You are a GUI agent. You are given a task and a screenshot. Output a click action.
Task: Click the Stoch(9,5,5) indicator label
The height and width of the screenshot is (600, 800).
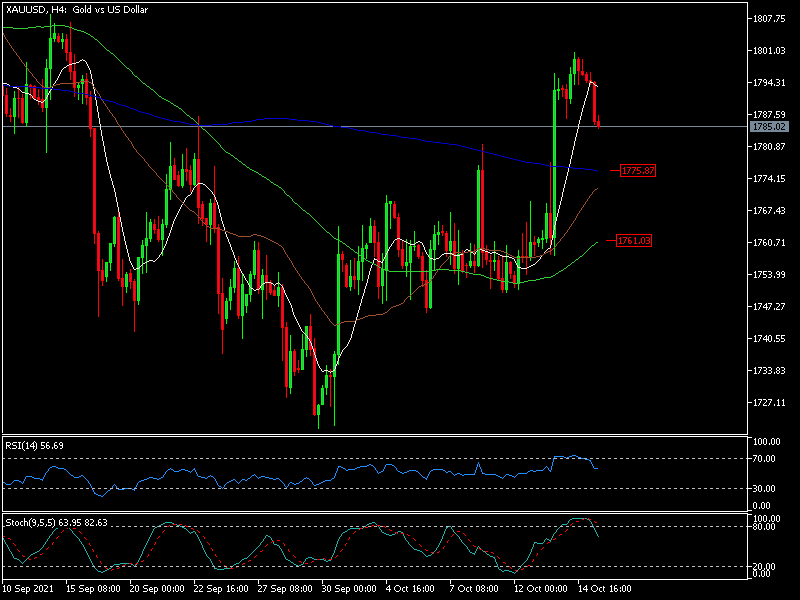(x=56, y=522)
